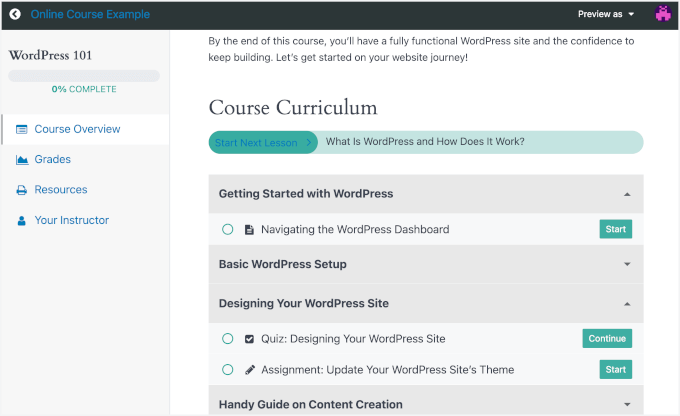Viewport: 680px width, 416px height.
Task: Click the Resources printer icon
Action: 22,190
